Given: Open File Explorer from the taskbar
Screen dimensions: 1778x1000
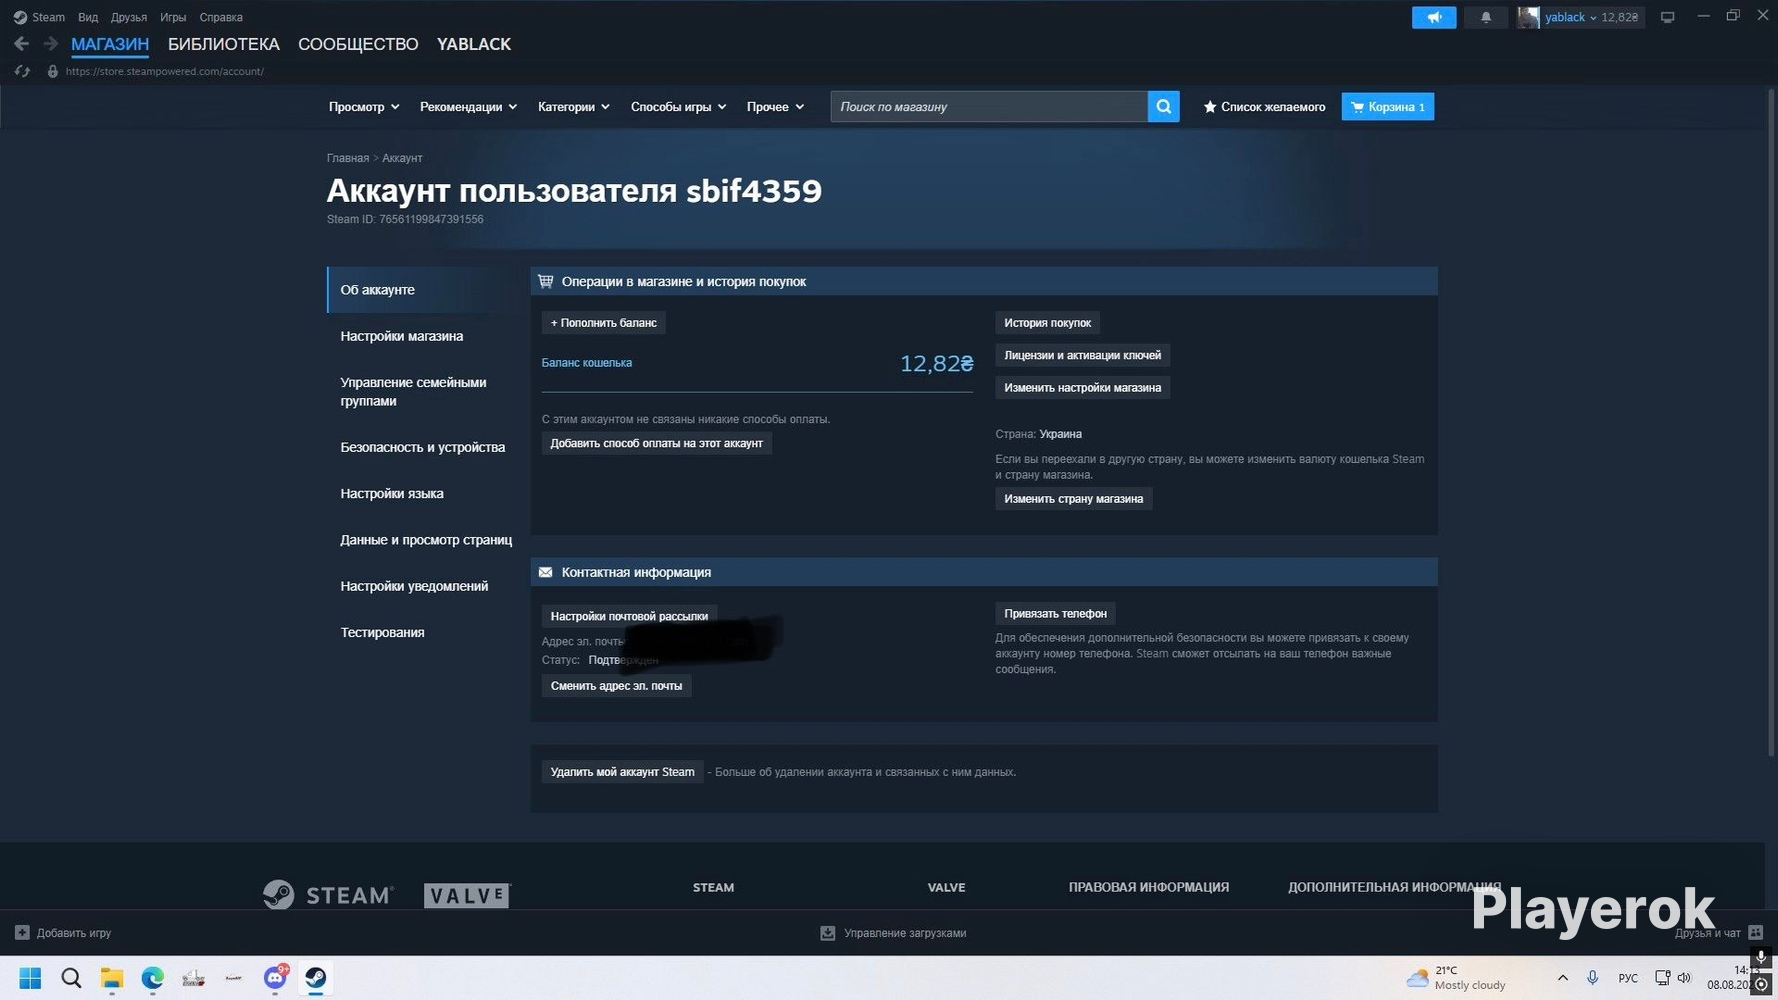Looking at the screenshot, I should pyautogui.click(x=112, y=978).
